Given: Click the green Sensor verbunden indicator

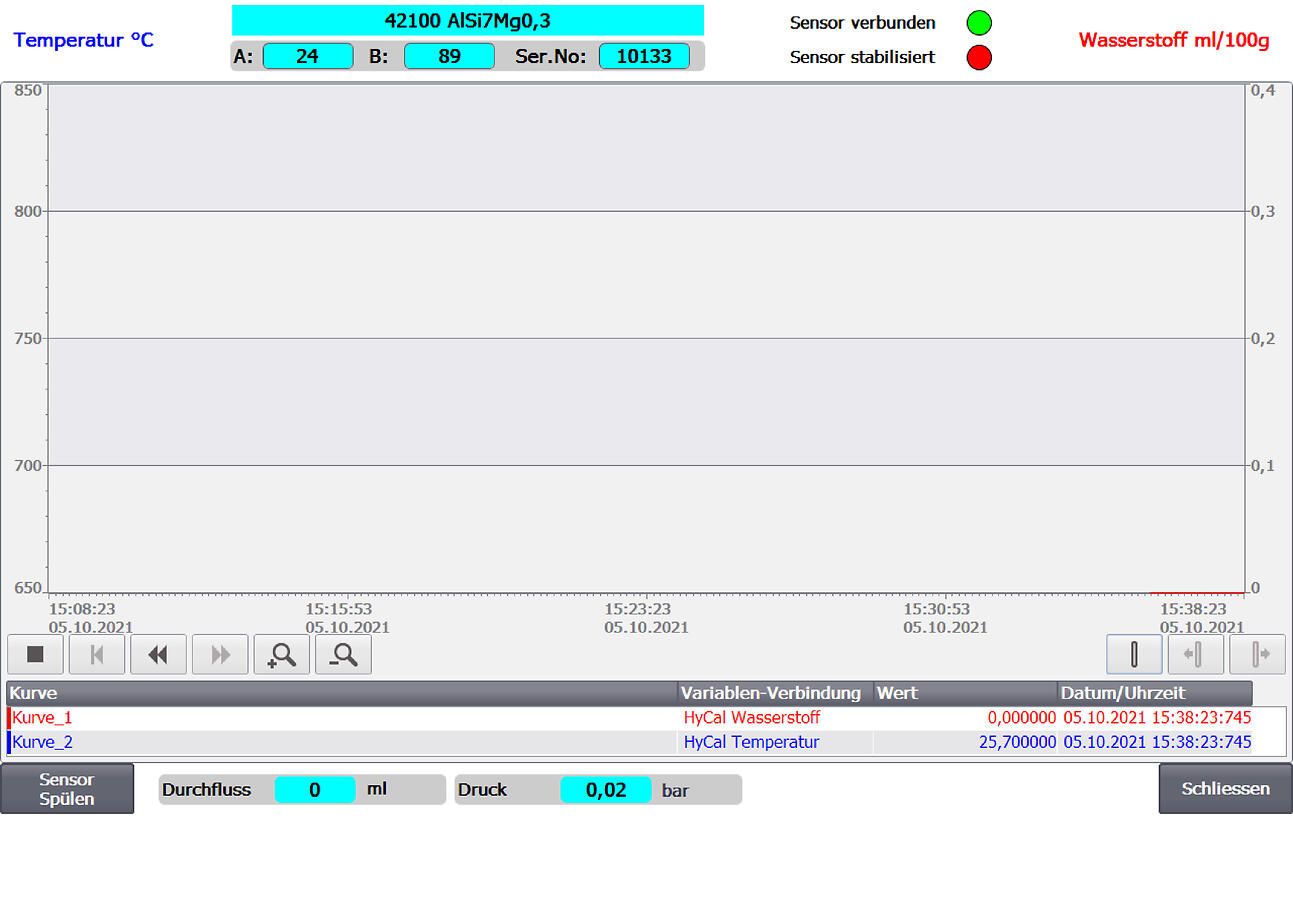Looking at the screenshot, I should [979, 23].
